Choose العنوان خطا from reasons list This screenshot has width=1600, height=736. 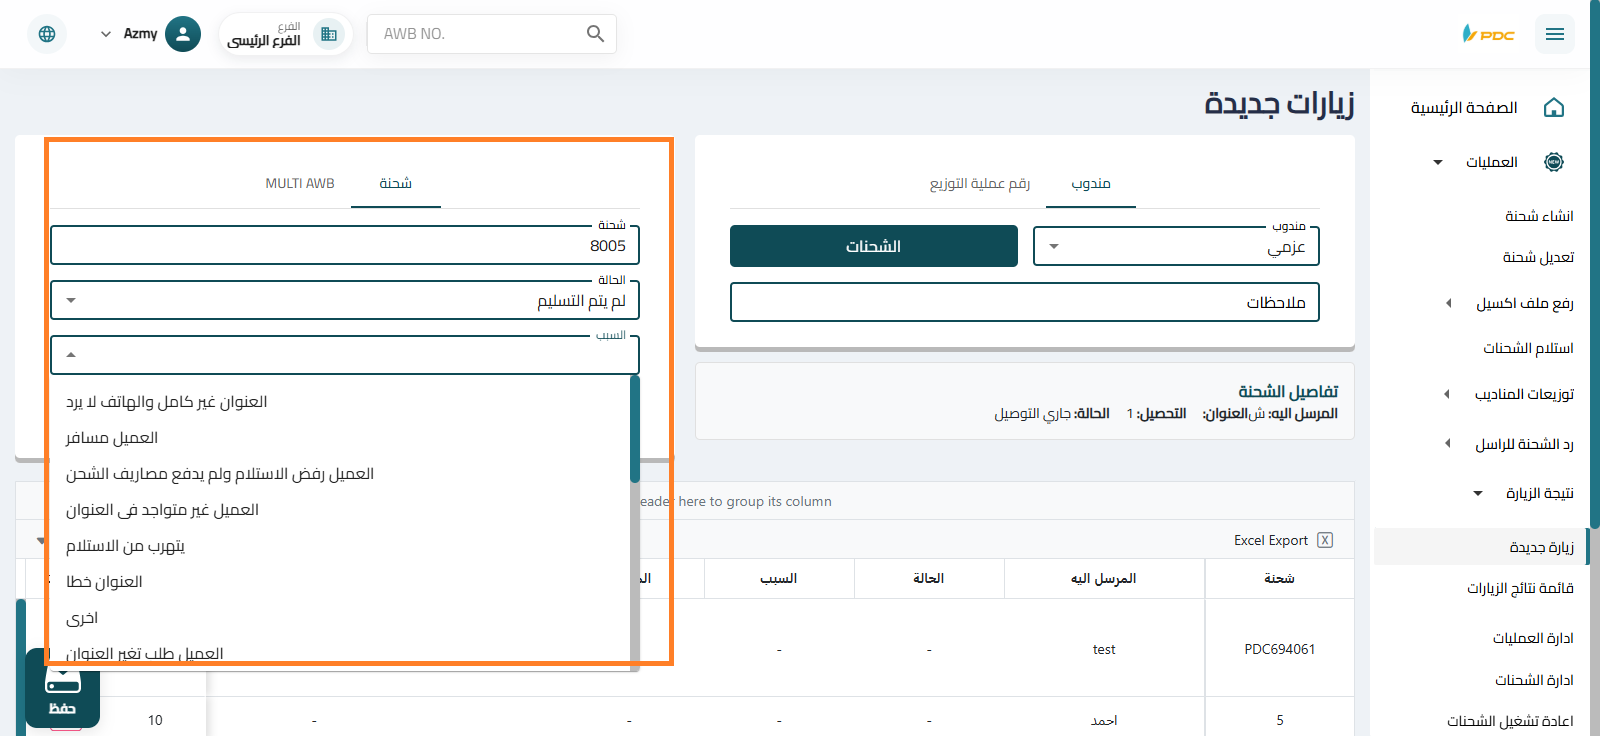104,582
